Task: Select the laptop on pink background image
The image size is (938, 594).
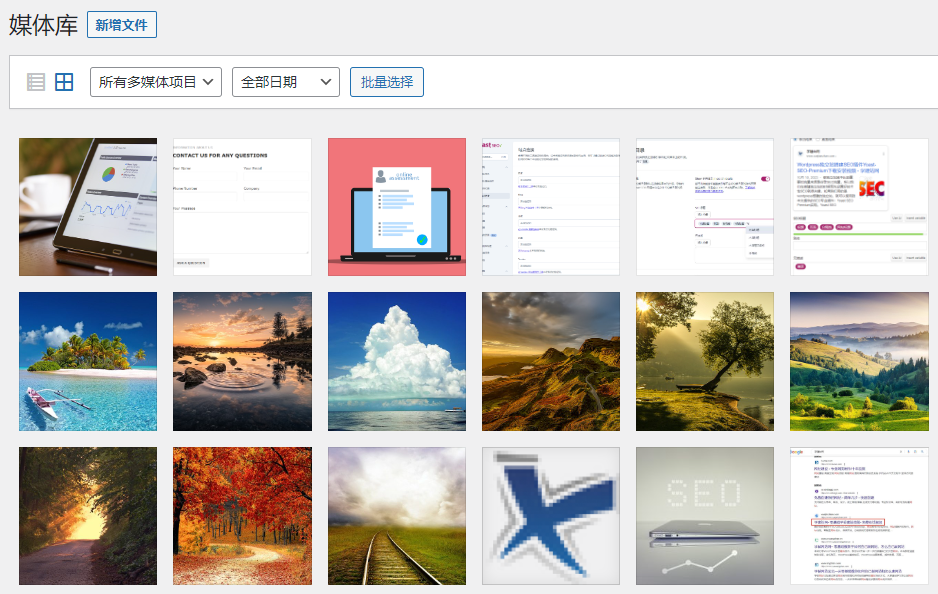Action: click(x=396, y=206)
